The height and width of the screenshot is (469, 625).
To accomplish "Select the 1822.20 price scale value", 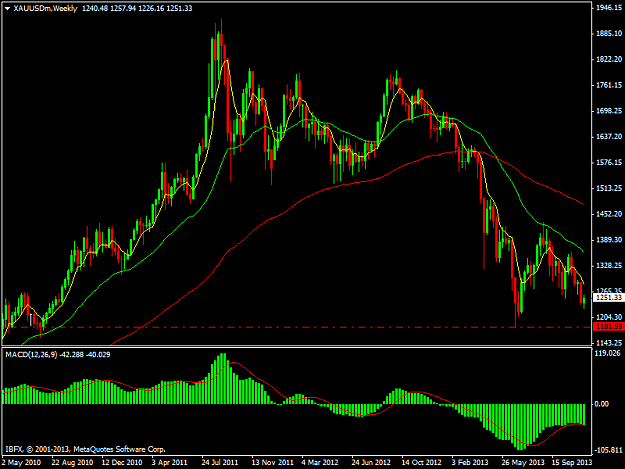I will (609, 59).
